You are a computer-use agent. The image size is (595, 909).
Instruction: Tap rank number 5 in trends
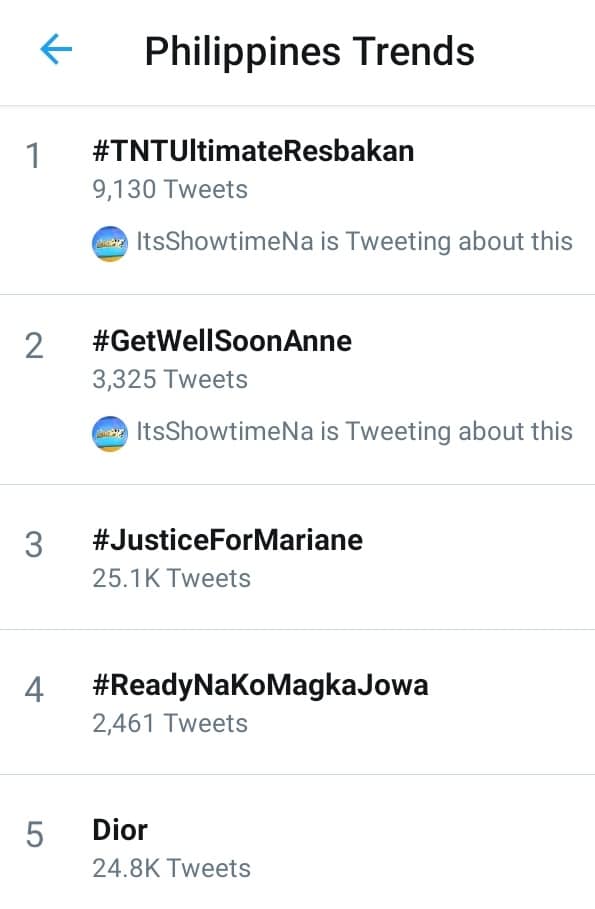34,835
